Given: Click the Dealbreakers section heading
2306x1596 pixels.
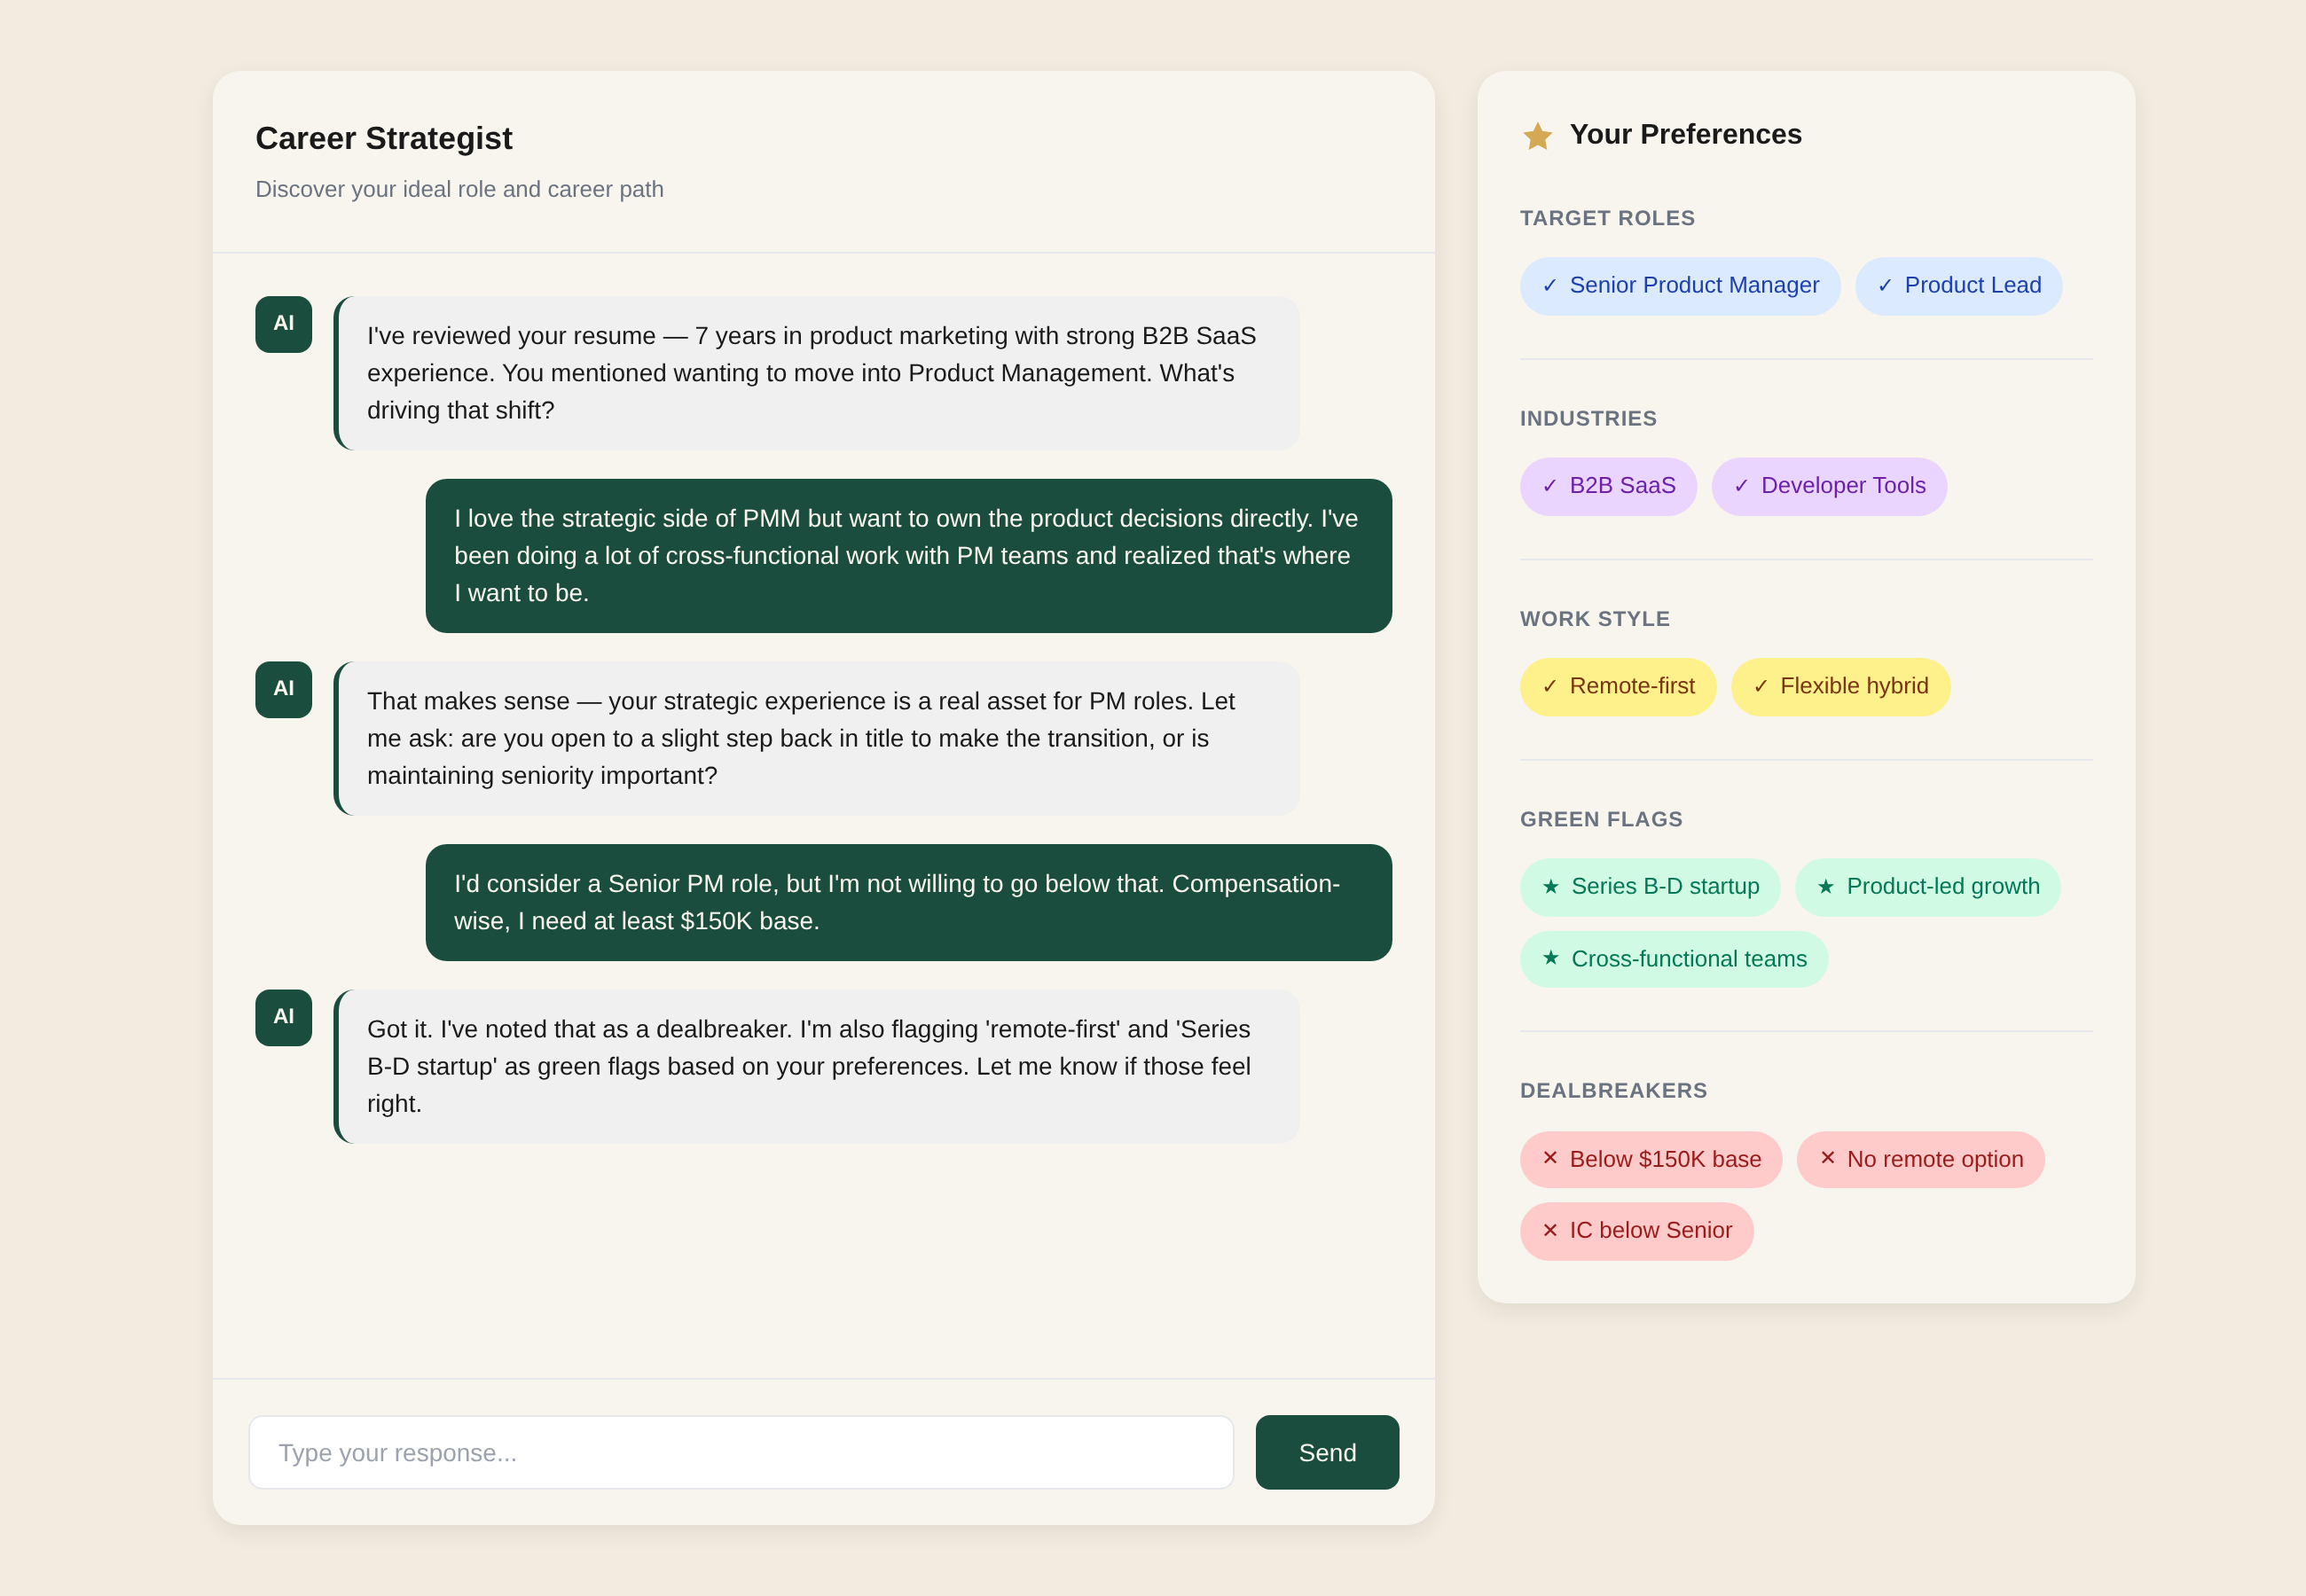Looking at the screenshot, I should coord(1613,1090).
